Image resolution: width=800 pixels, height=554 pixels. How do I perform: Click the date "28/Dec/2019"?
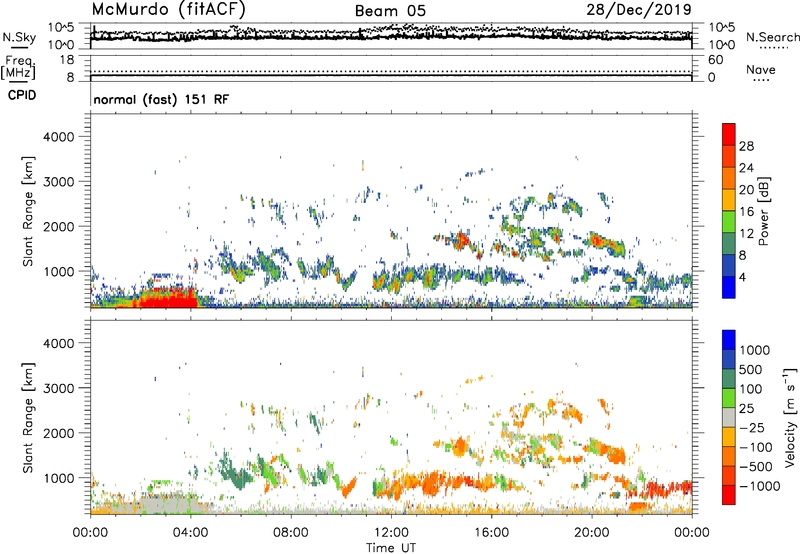pyautogui.click(x=639, y=10)
